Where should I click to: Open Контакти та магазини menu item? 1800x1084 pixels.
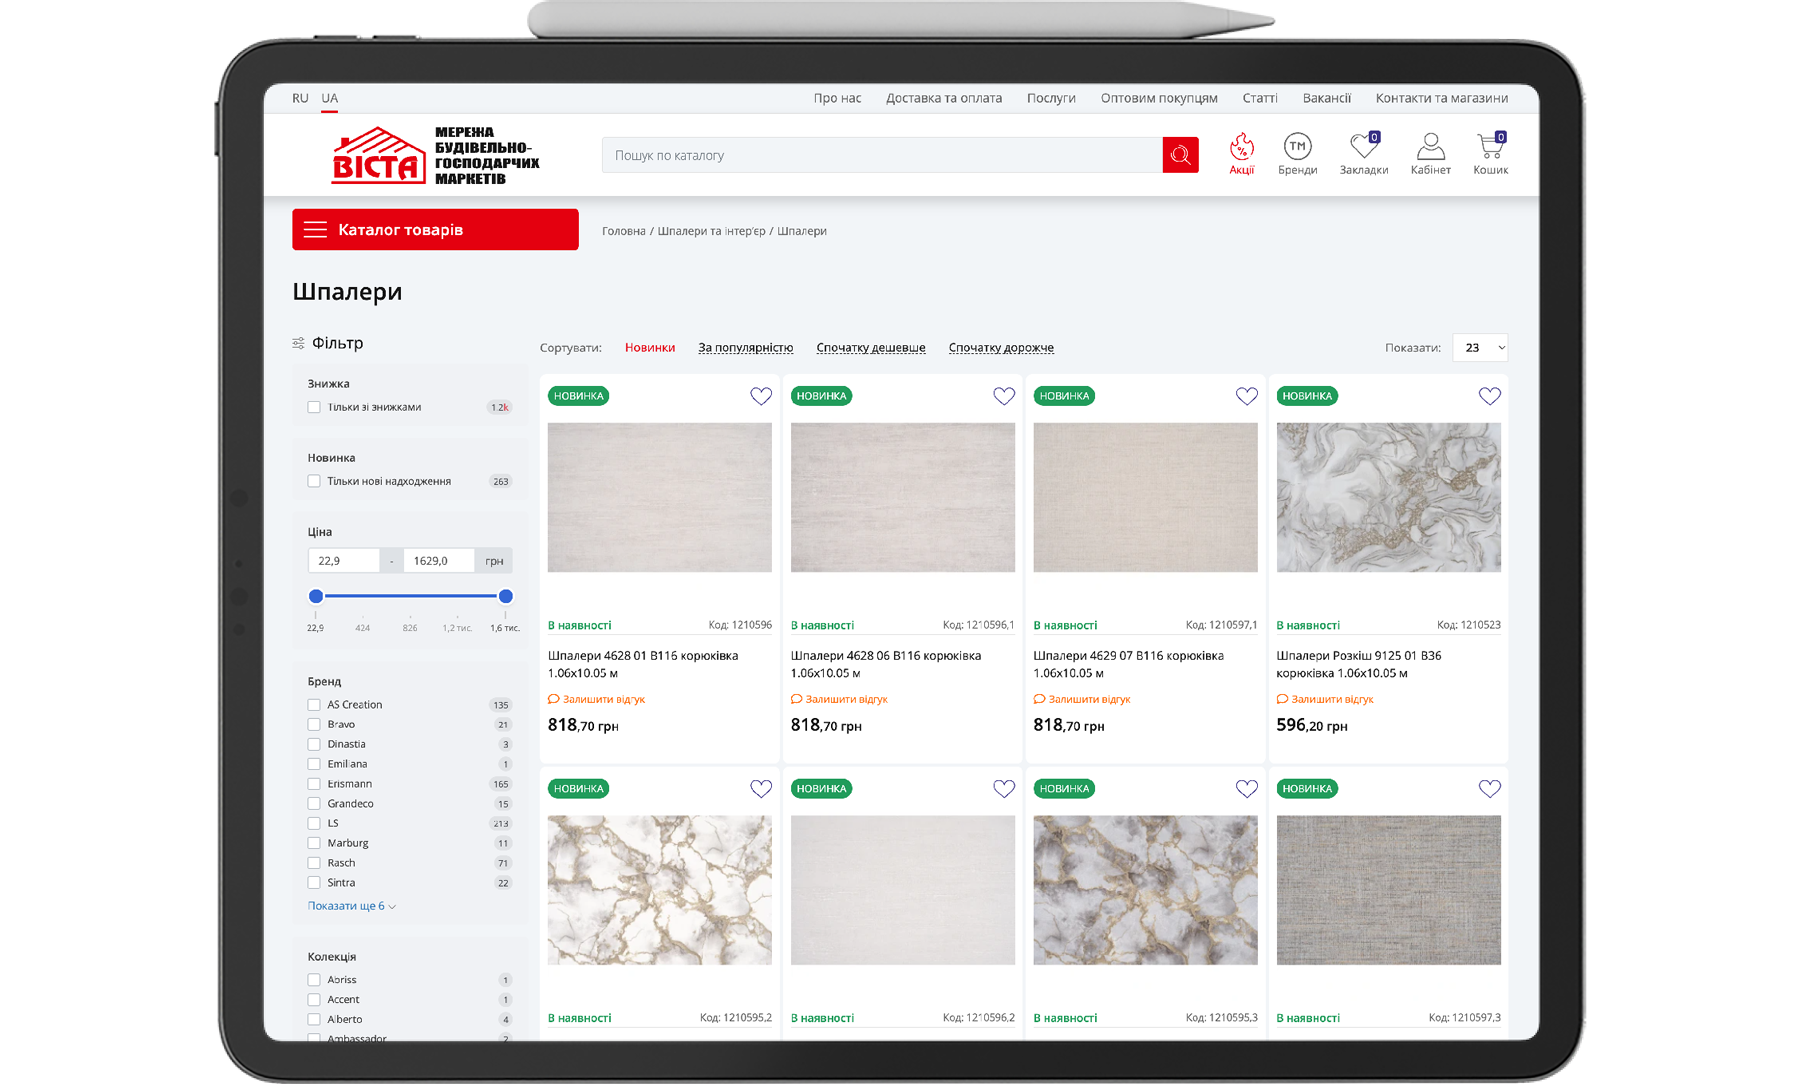1441,98
